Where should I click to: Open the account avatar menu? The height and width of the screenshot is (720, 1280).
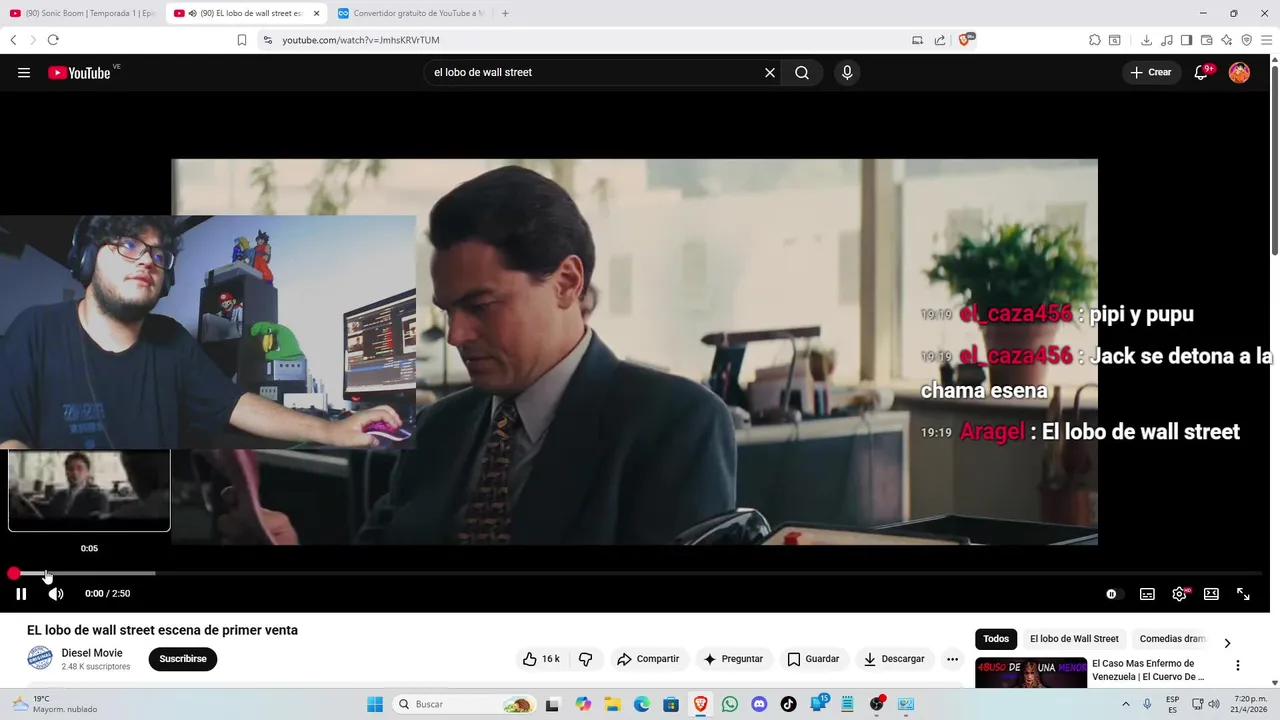coord(1239,73)
